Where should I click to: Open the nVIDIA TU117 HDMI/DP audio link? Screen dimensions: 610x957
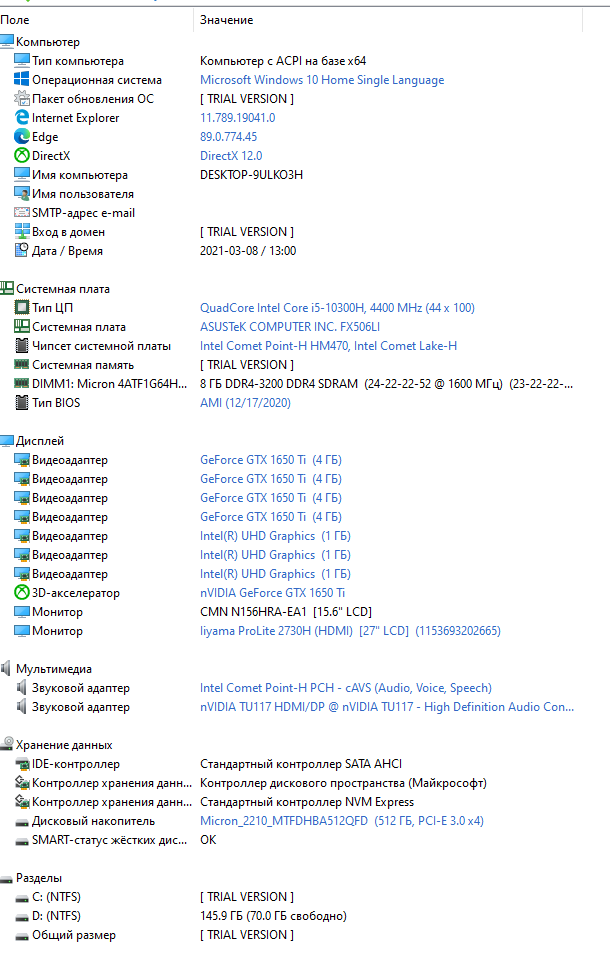coord(387,706)
